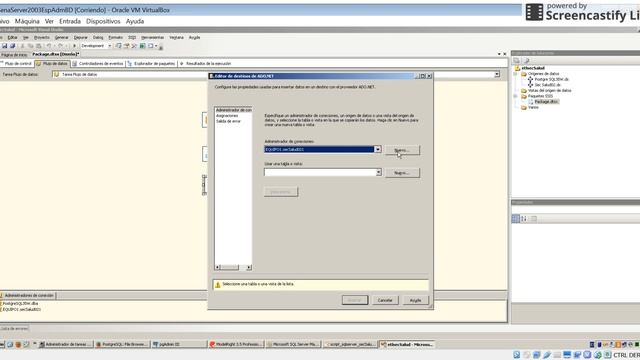Open ModelRight 3.5 Professional taskbar button
Screen dimensions: 640x360
[236, 344]
